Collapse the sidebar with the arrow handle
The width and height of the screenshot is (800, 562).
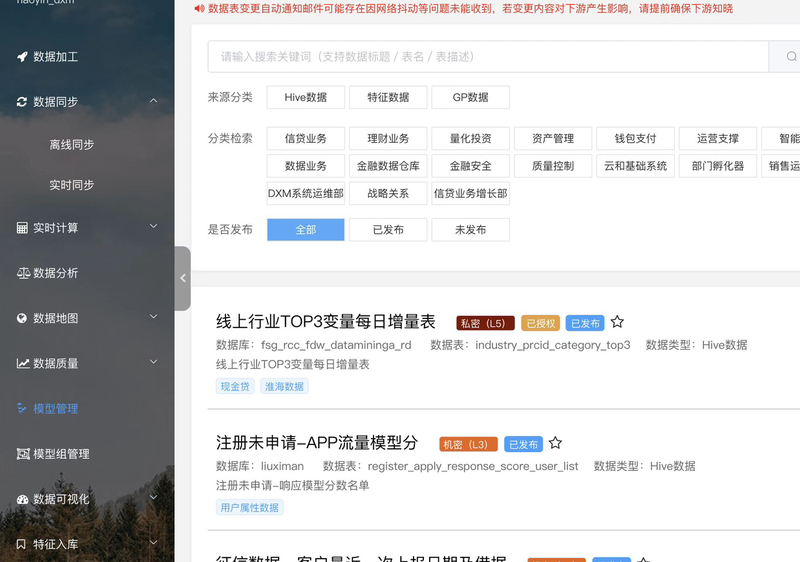183,278
